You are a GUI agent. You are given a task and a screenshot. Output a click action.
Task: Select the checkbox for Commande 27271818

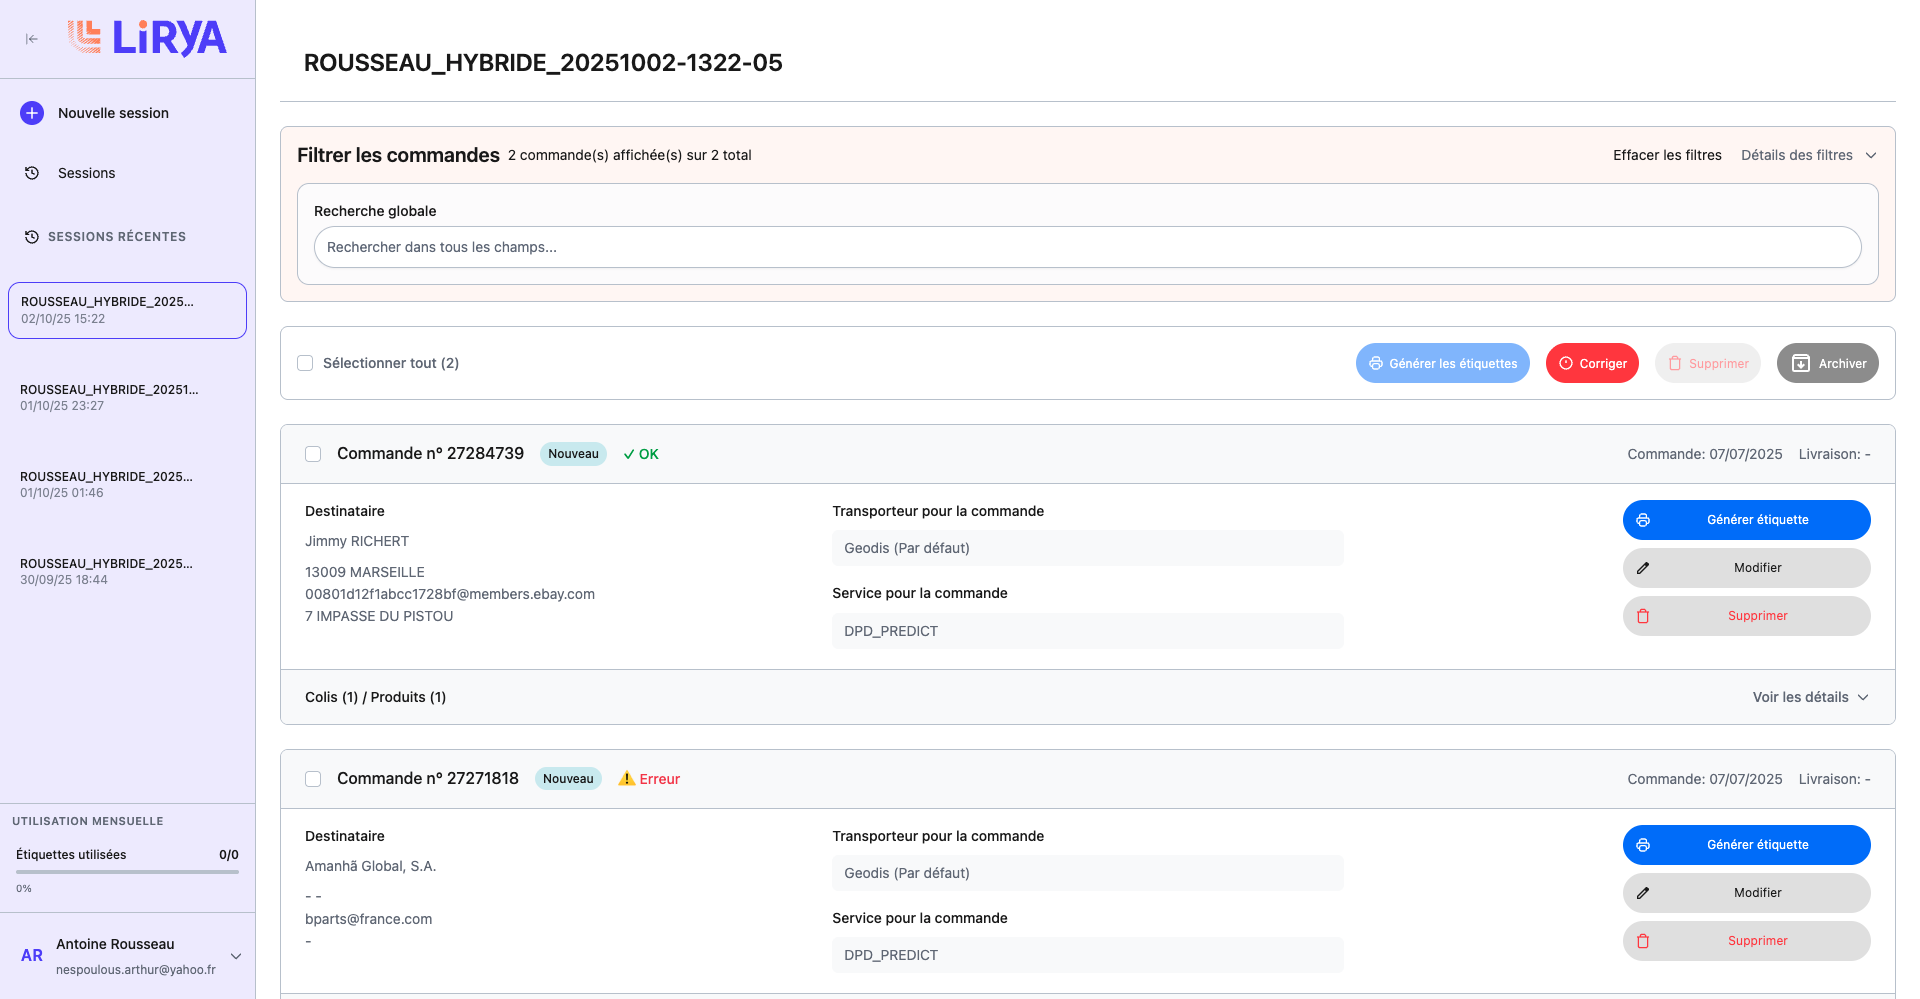[313, 779]
